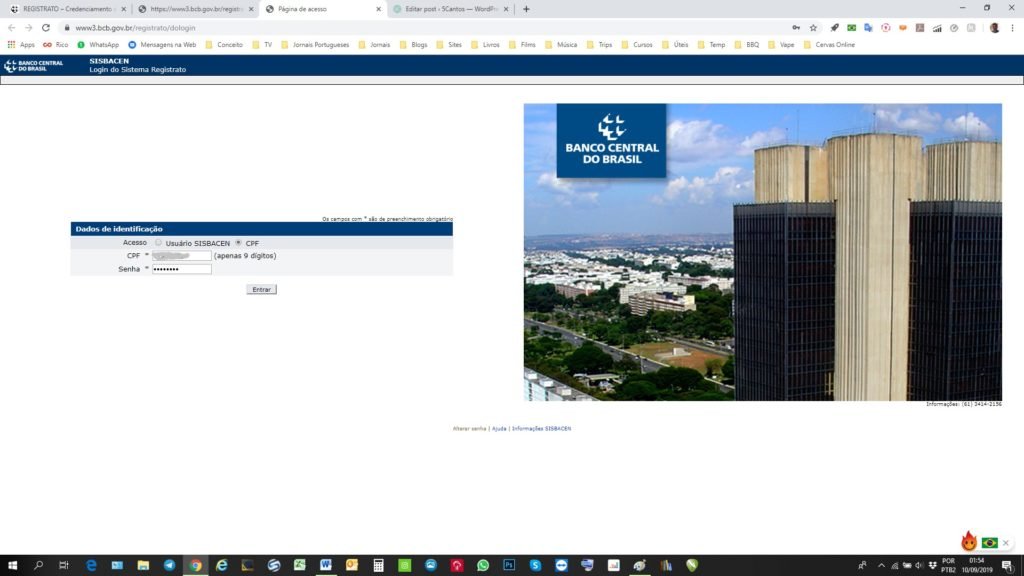Image resolution: width=1024 pixels, height=576 pixels.
Task: Dismiss the Hola popup with its X
Action: click(x=1006, y=543)
